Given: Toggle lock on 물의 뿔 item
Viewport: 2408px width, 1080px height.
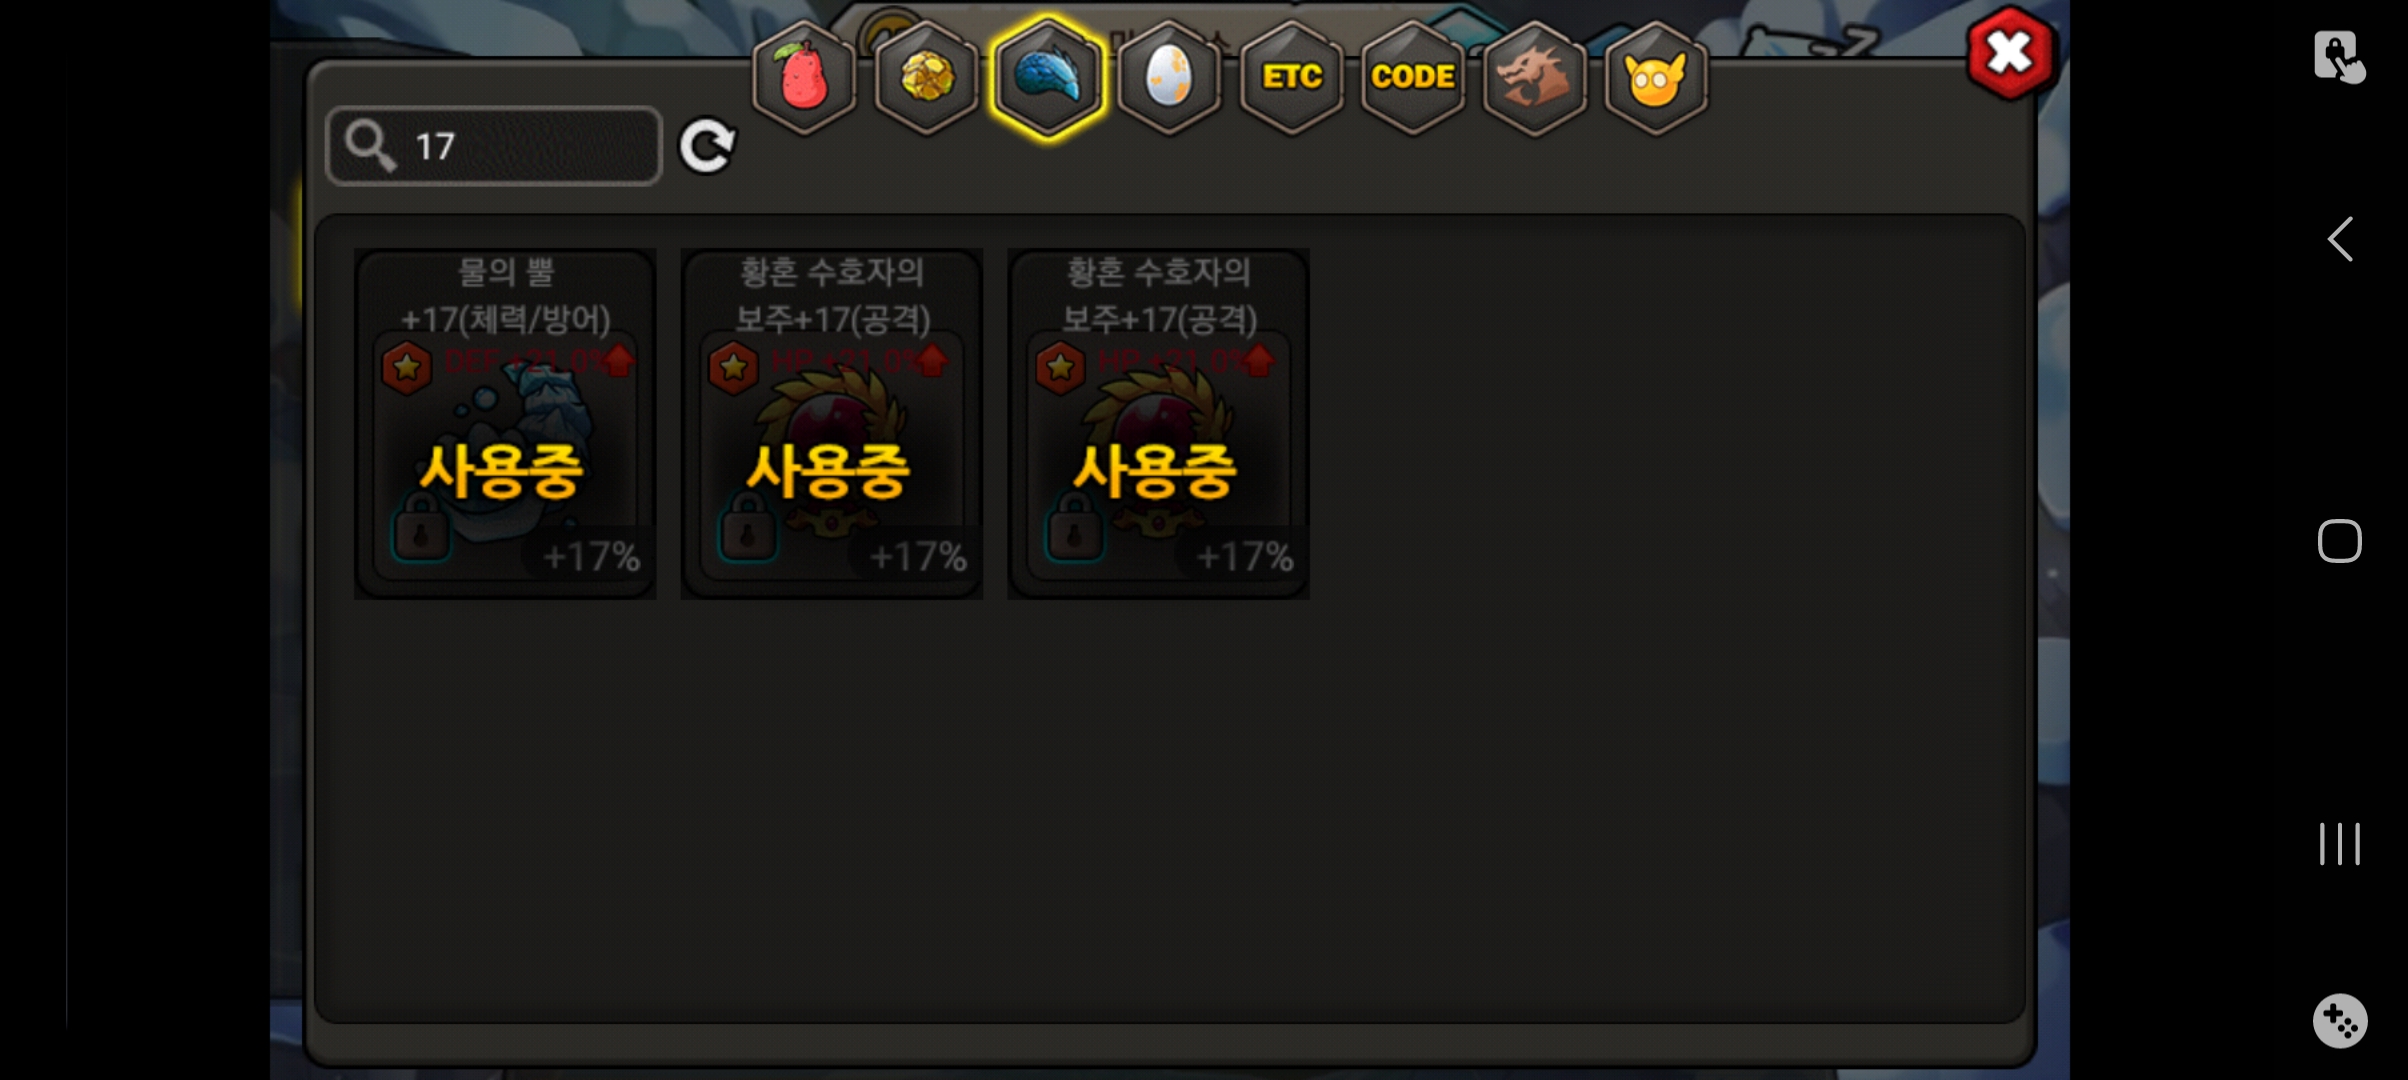Looking at the screenshot, I should coord(421,531).
